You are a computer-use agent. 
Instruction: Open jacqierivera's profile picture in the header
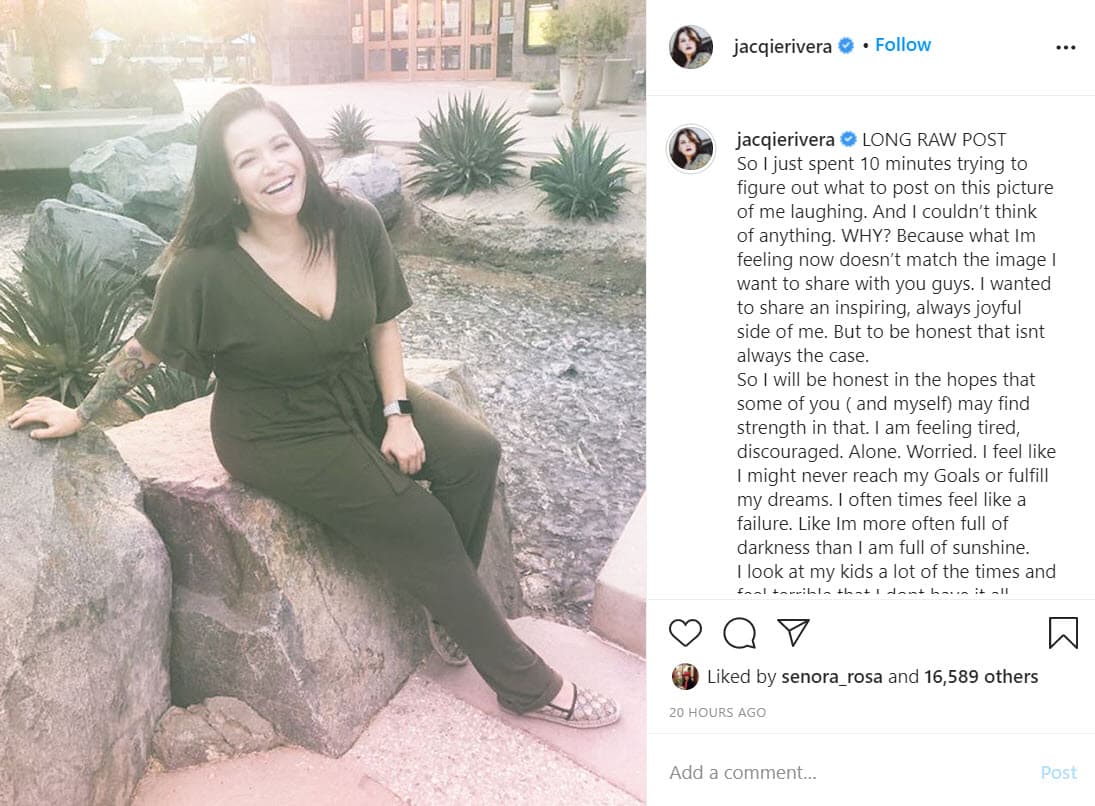point(691,45)
